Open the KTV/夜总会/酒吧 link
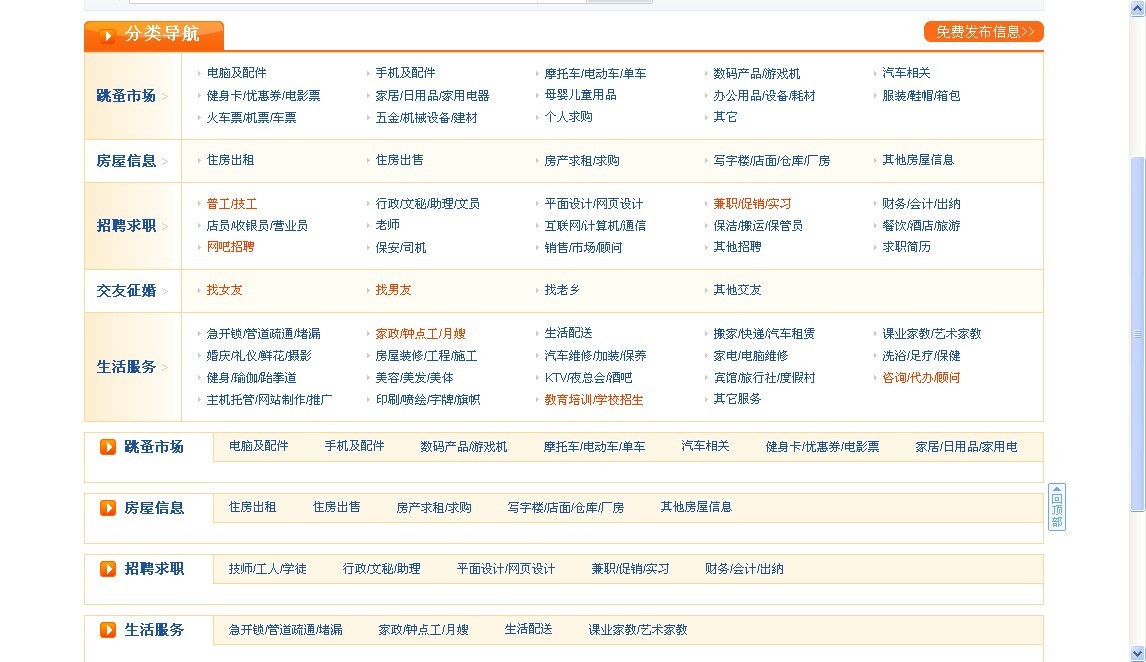Image resolution: width=1146 pixels, height=662 pixels. pos(588,378)
